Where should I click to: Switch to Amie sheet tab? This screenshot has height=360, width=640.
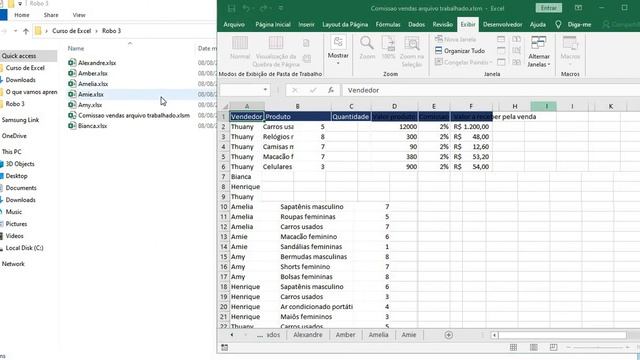click(409, 335)
